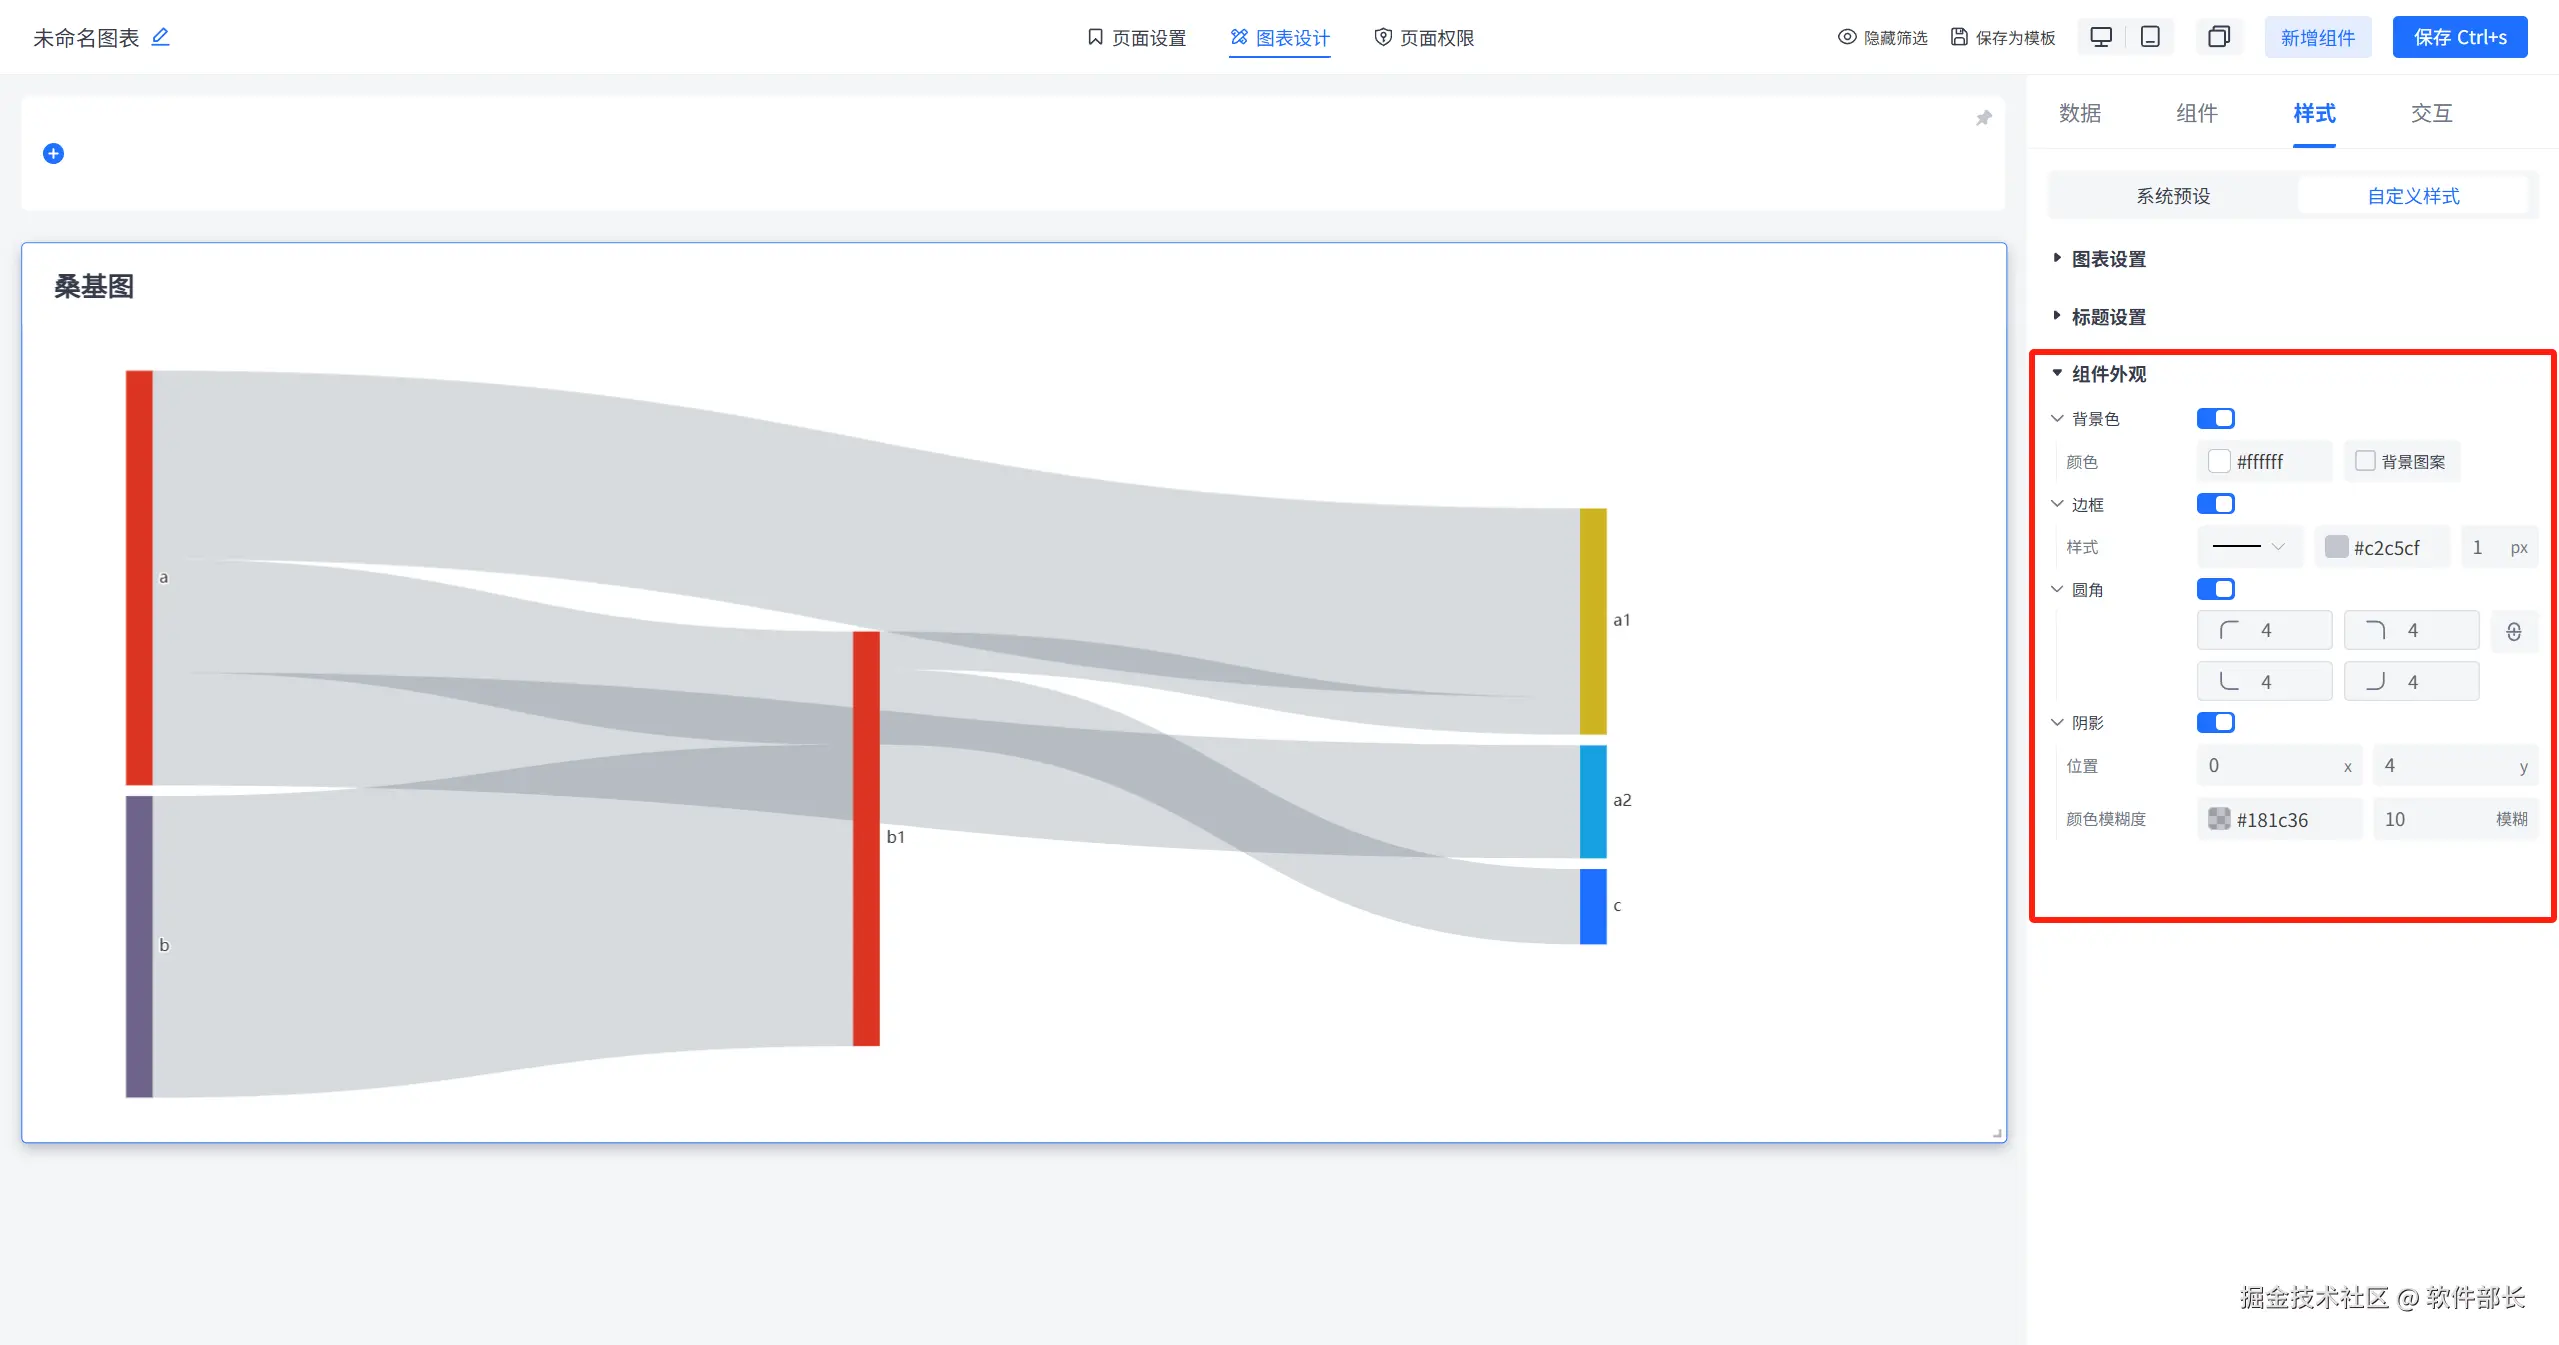Screen dimensions: 2559x1345
Task: Disable the 边框 toggle switch
Action: pyautogui.click(x=2215, y=504)
